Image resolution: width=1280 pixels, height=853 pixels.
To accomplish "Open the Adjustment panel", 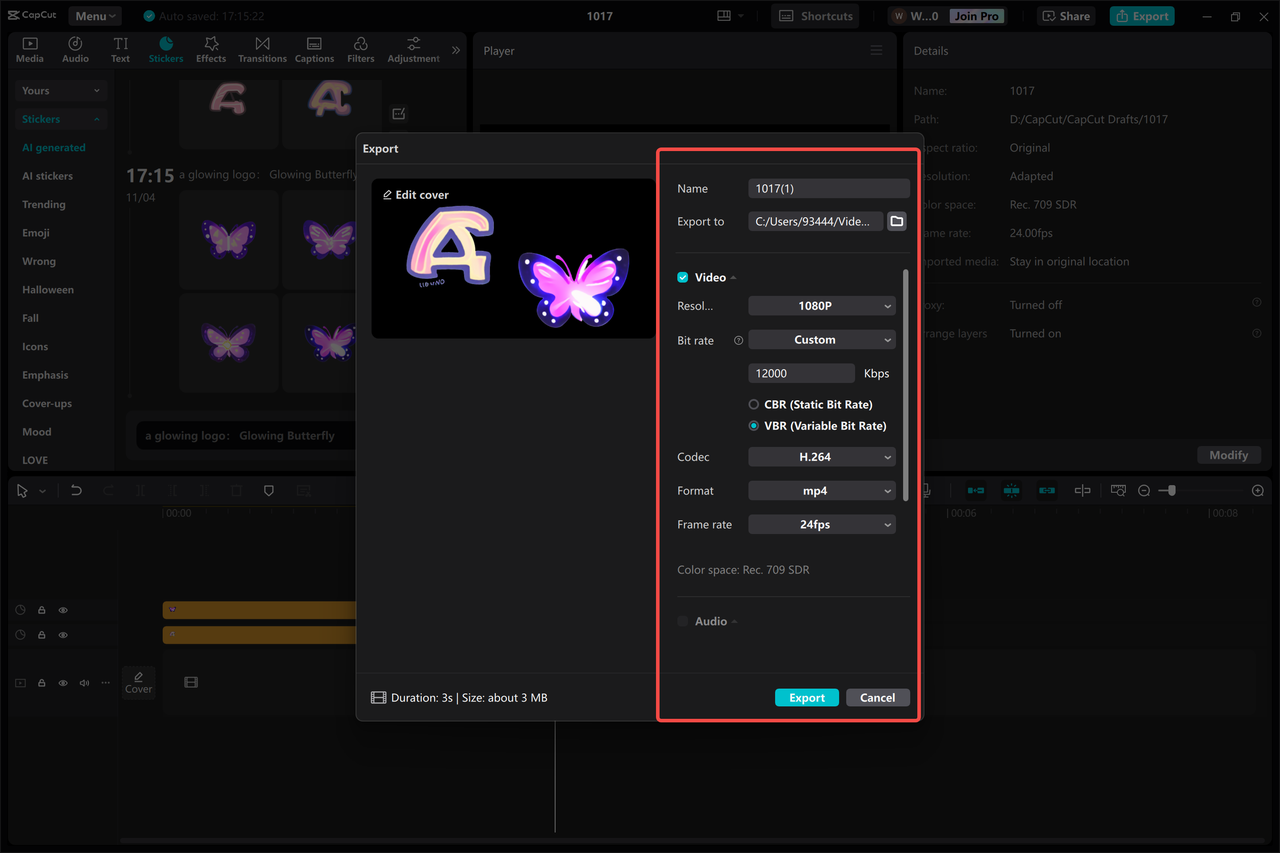I will click(x=413, y=50).
